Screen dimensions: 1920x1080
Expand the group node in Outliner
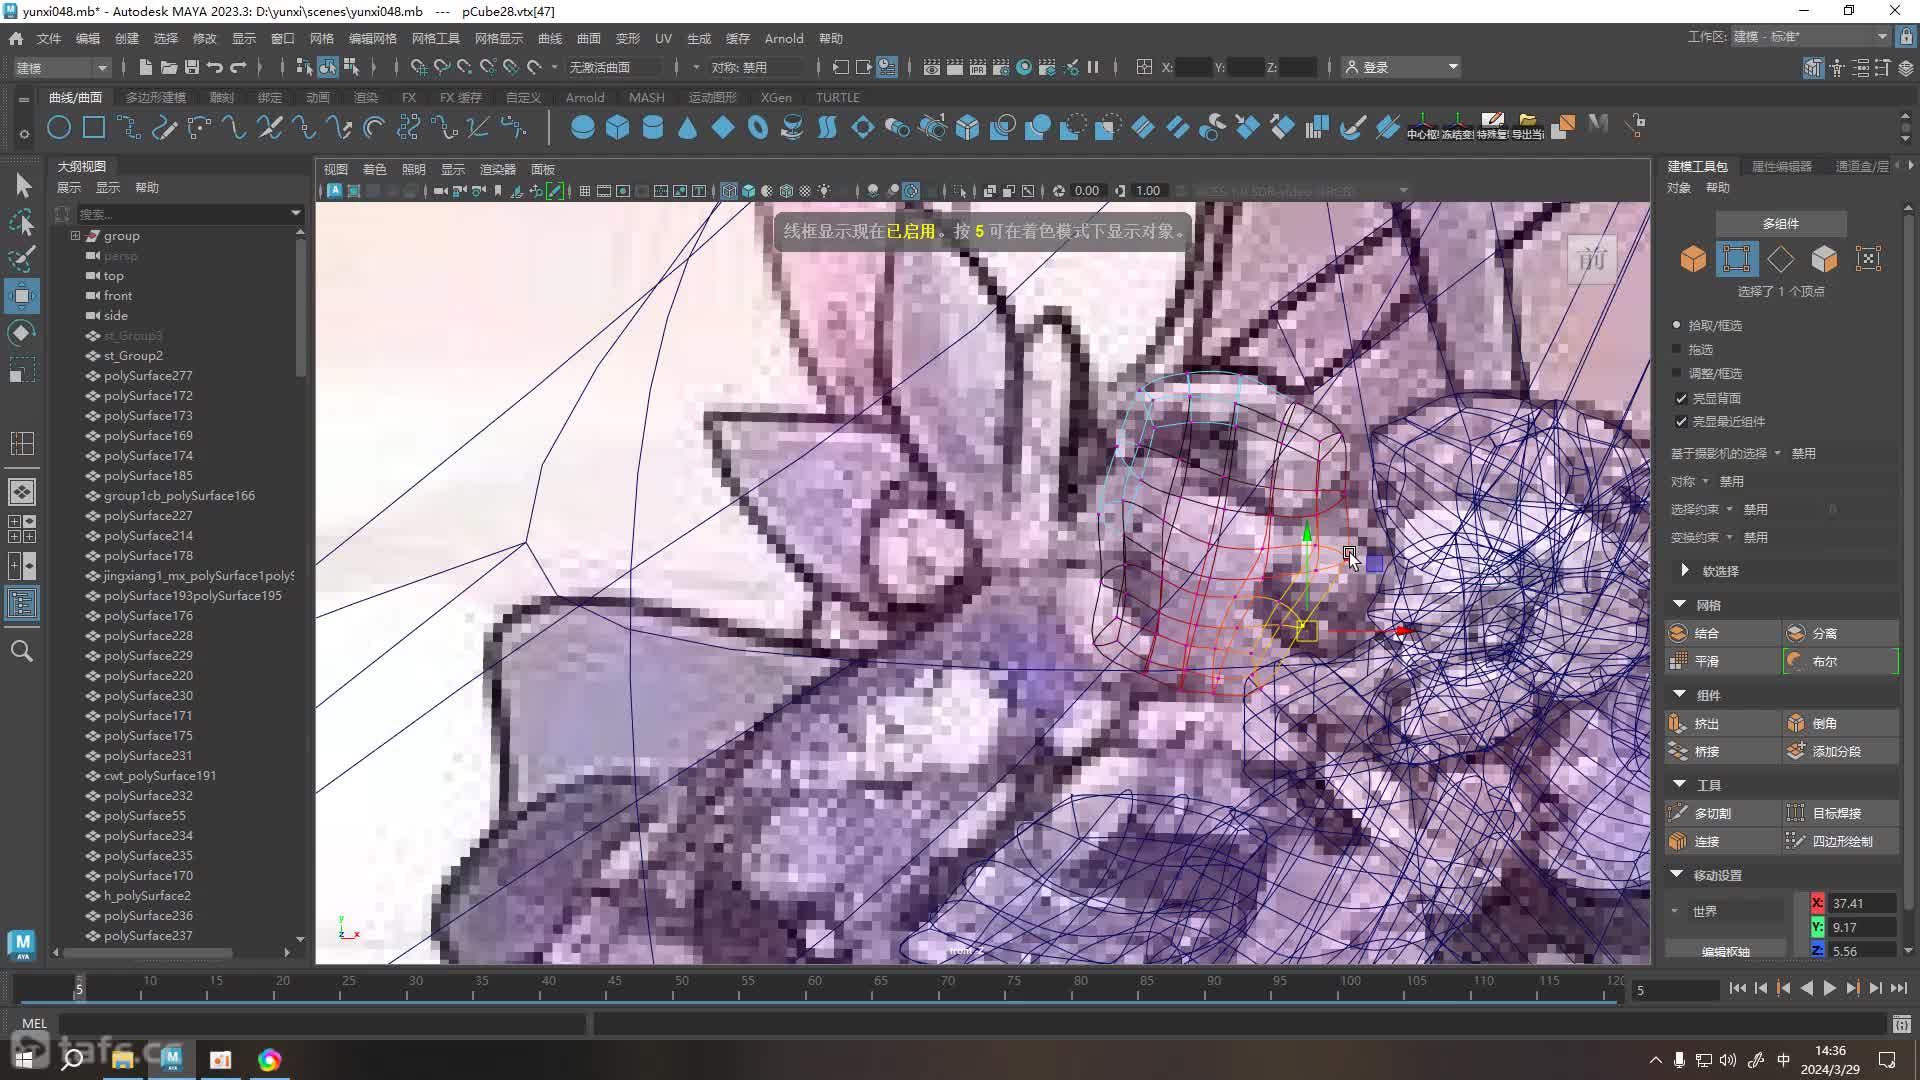(x=75, y=236)
